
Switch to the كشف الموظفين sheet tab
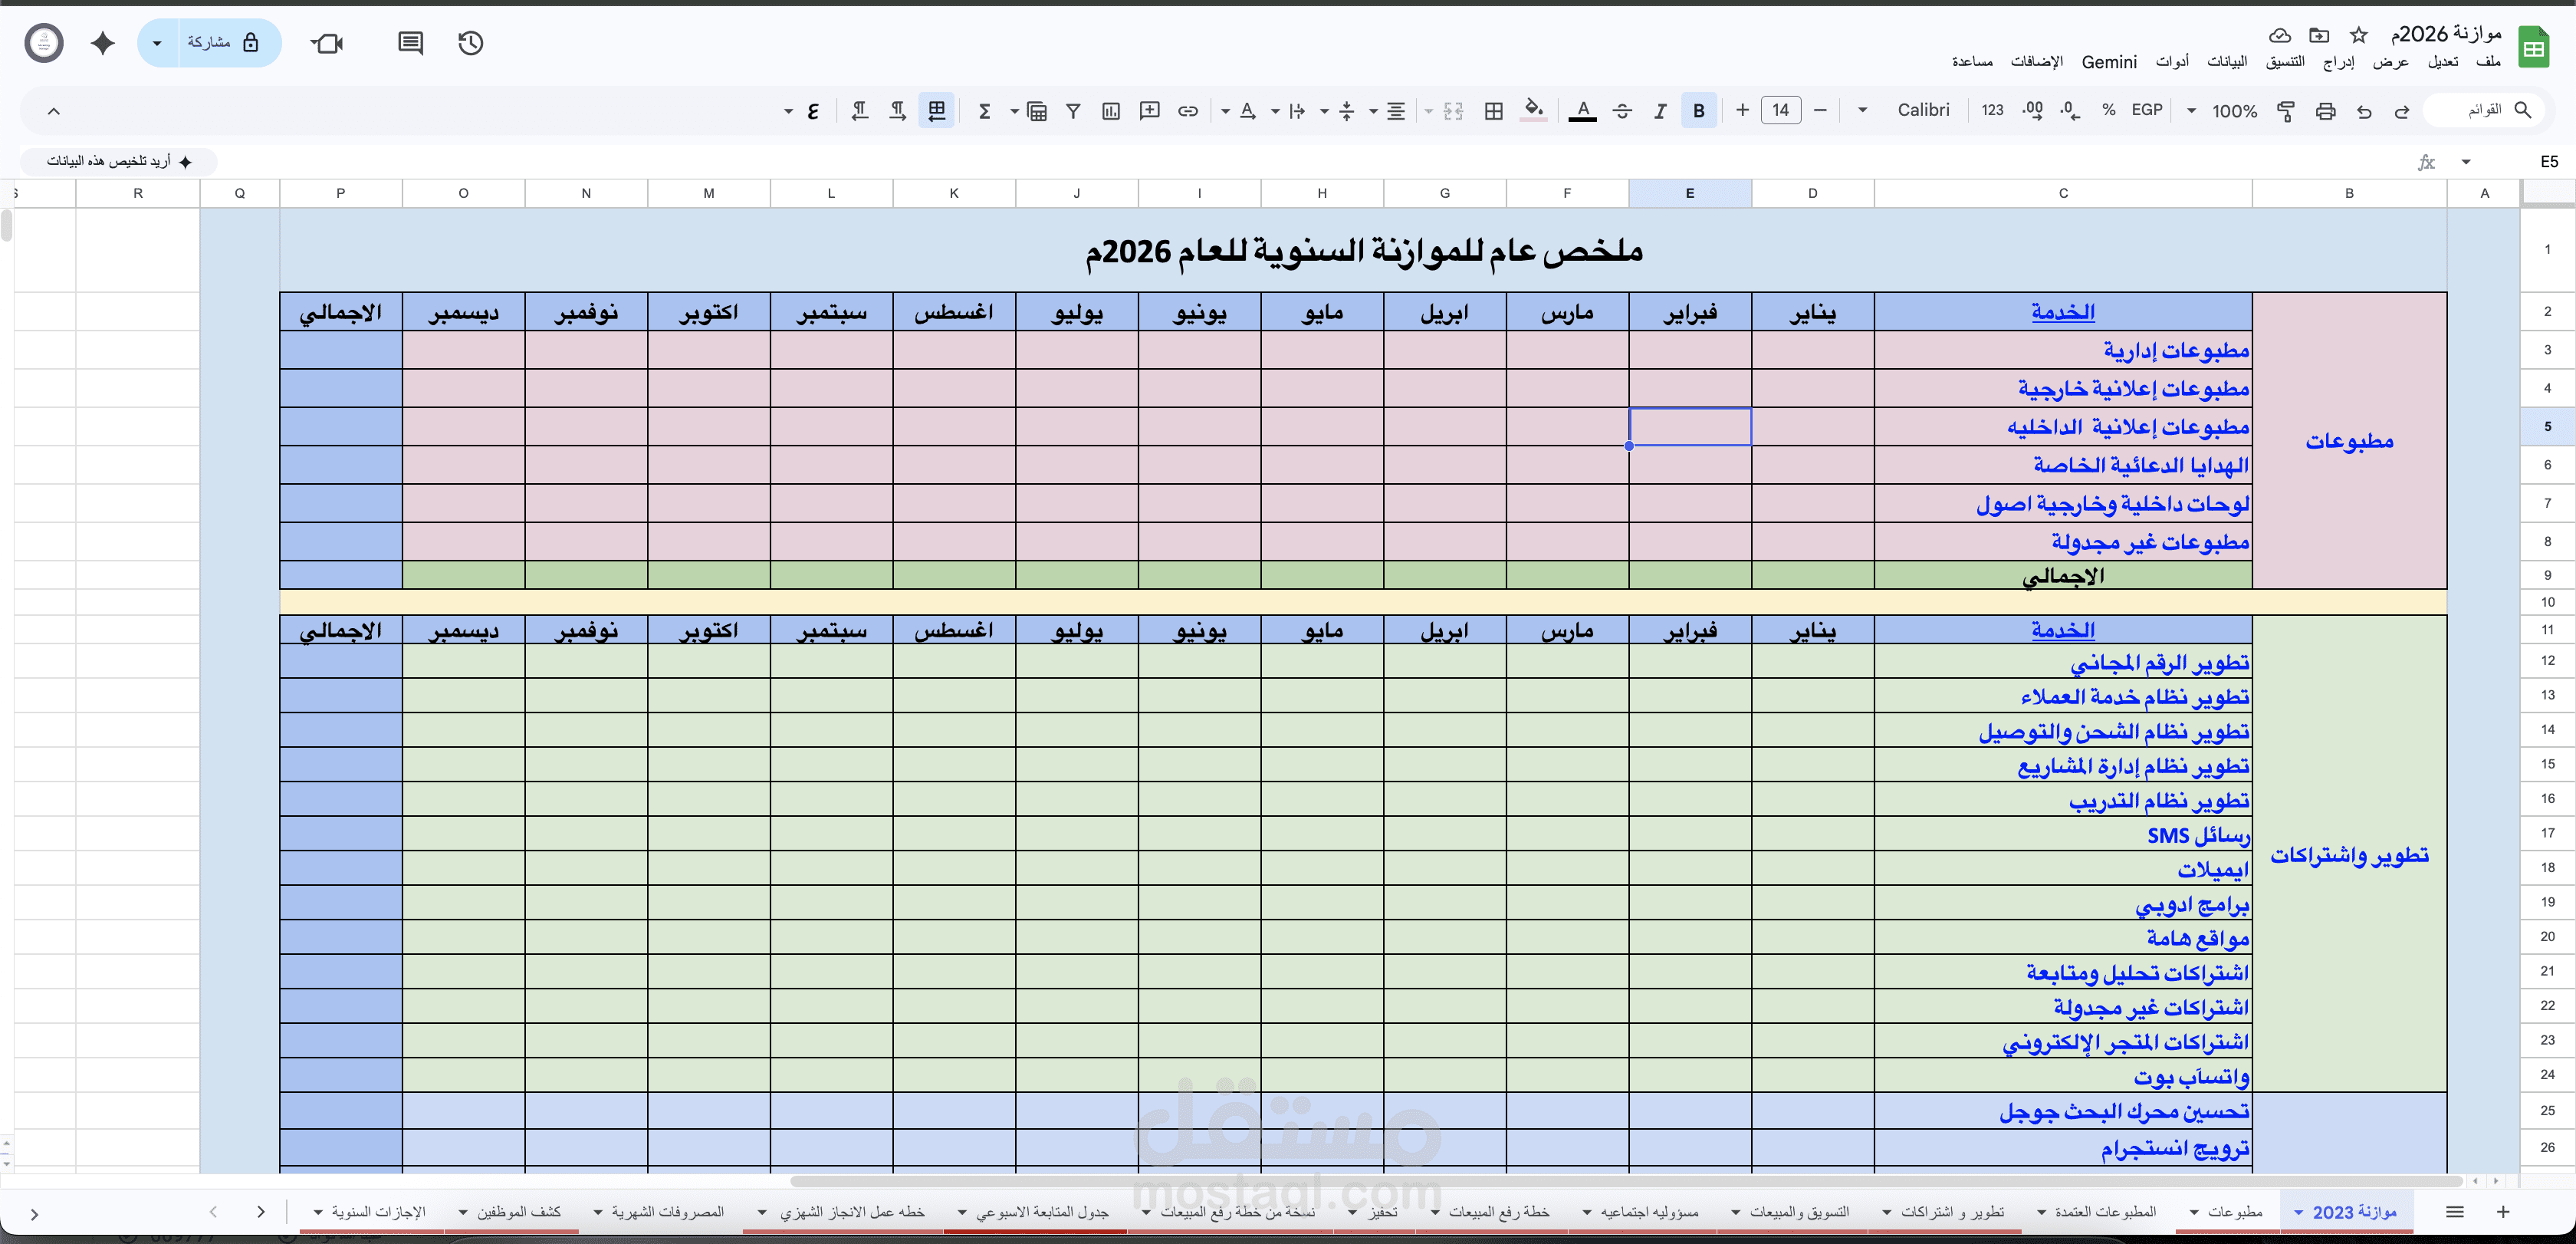(x=518, y=1211)
